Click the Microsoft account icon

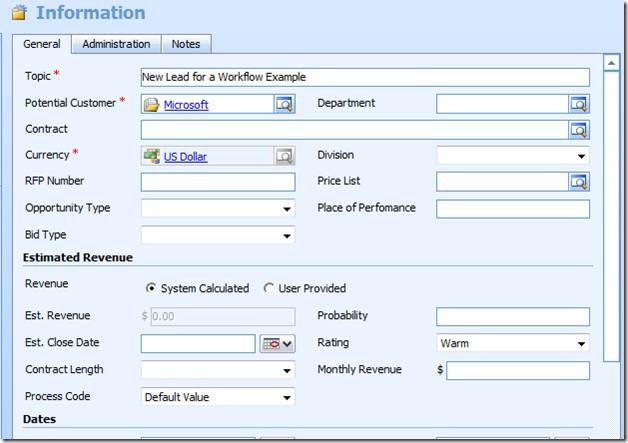click(x=152, y=104)
